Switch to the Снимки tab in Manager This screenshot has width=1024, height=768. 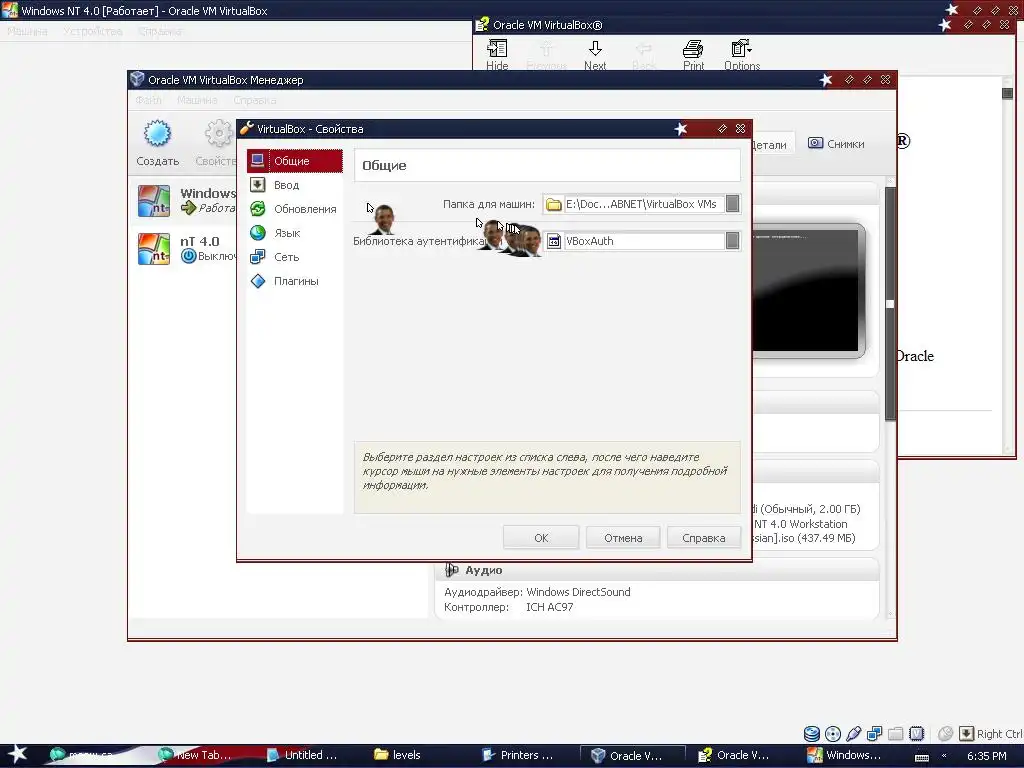click(x=837, y=144)
